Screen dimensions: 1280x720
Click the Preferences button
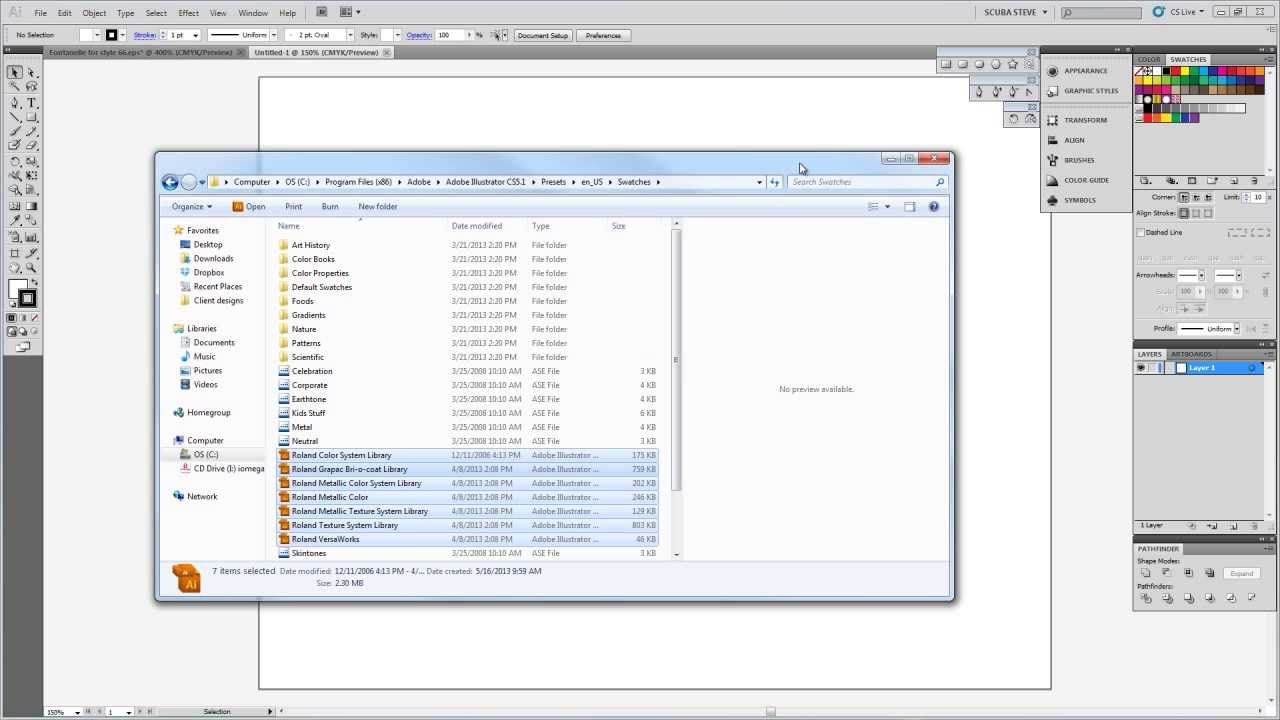(x=603, y=35)
